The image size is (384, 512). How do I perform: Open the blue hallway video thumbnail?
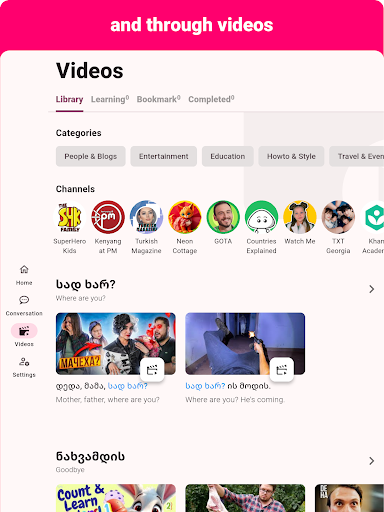[x=245, y=344]
